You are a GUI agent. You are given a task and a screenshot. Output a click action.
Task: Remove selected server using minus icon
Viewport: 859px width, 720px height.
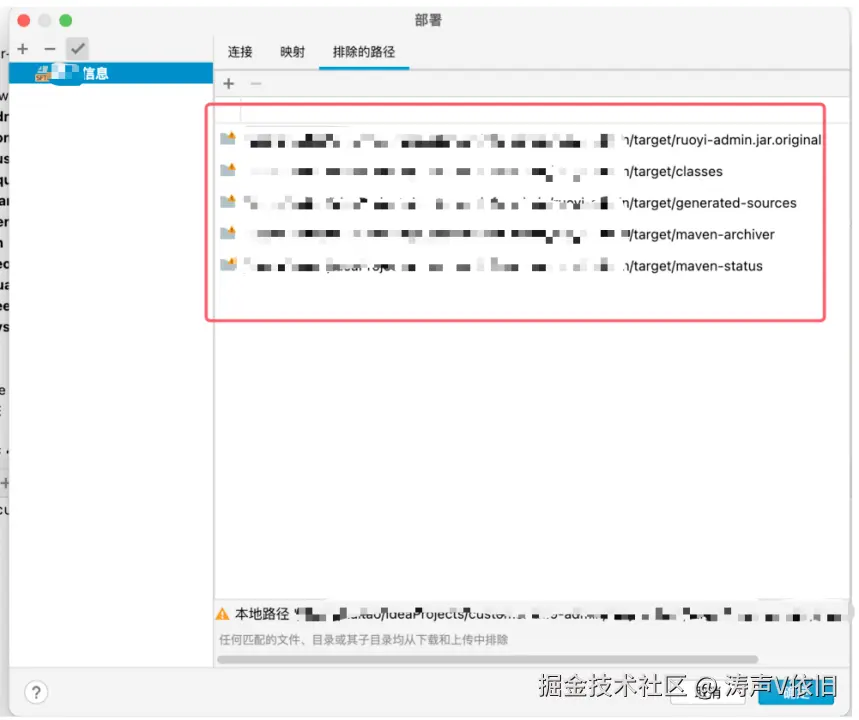[48, 48]
